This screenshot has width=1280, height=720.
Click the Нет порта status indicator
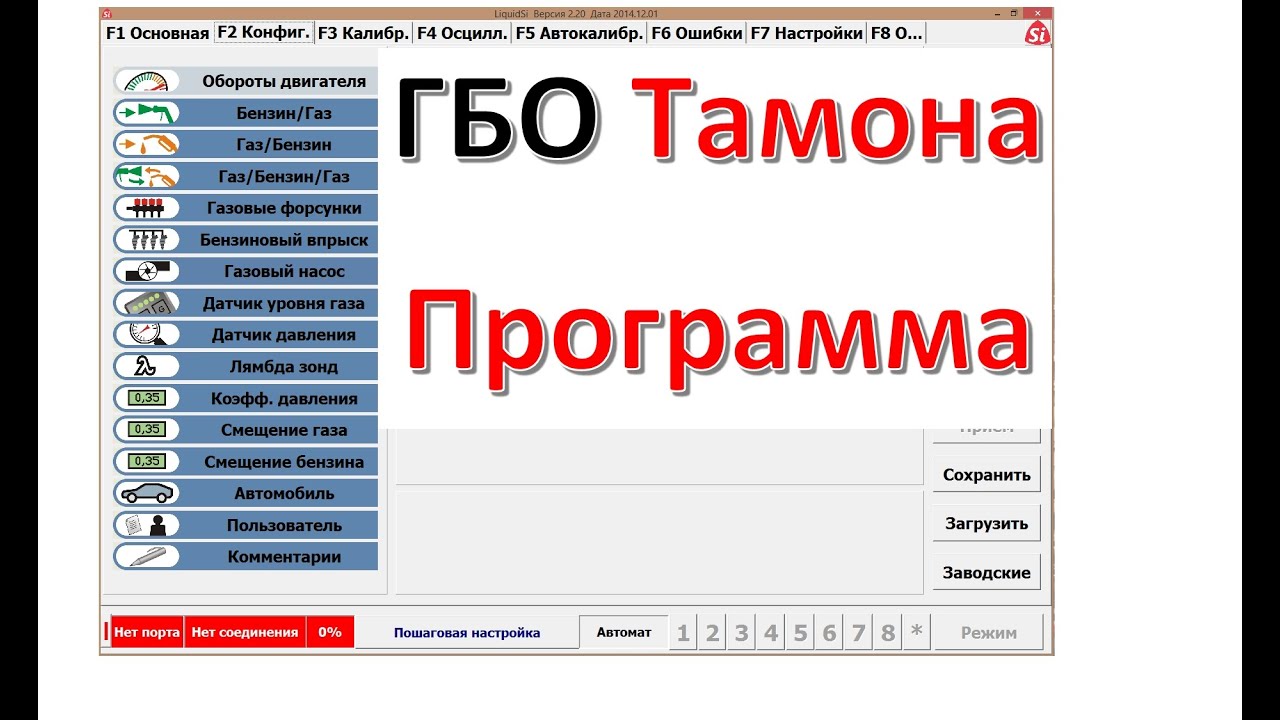(147, 632)
